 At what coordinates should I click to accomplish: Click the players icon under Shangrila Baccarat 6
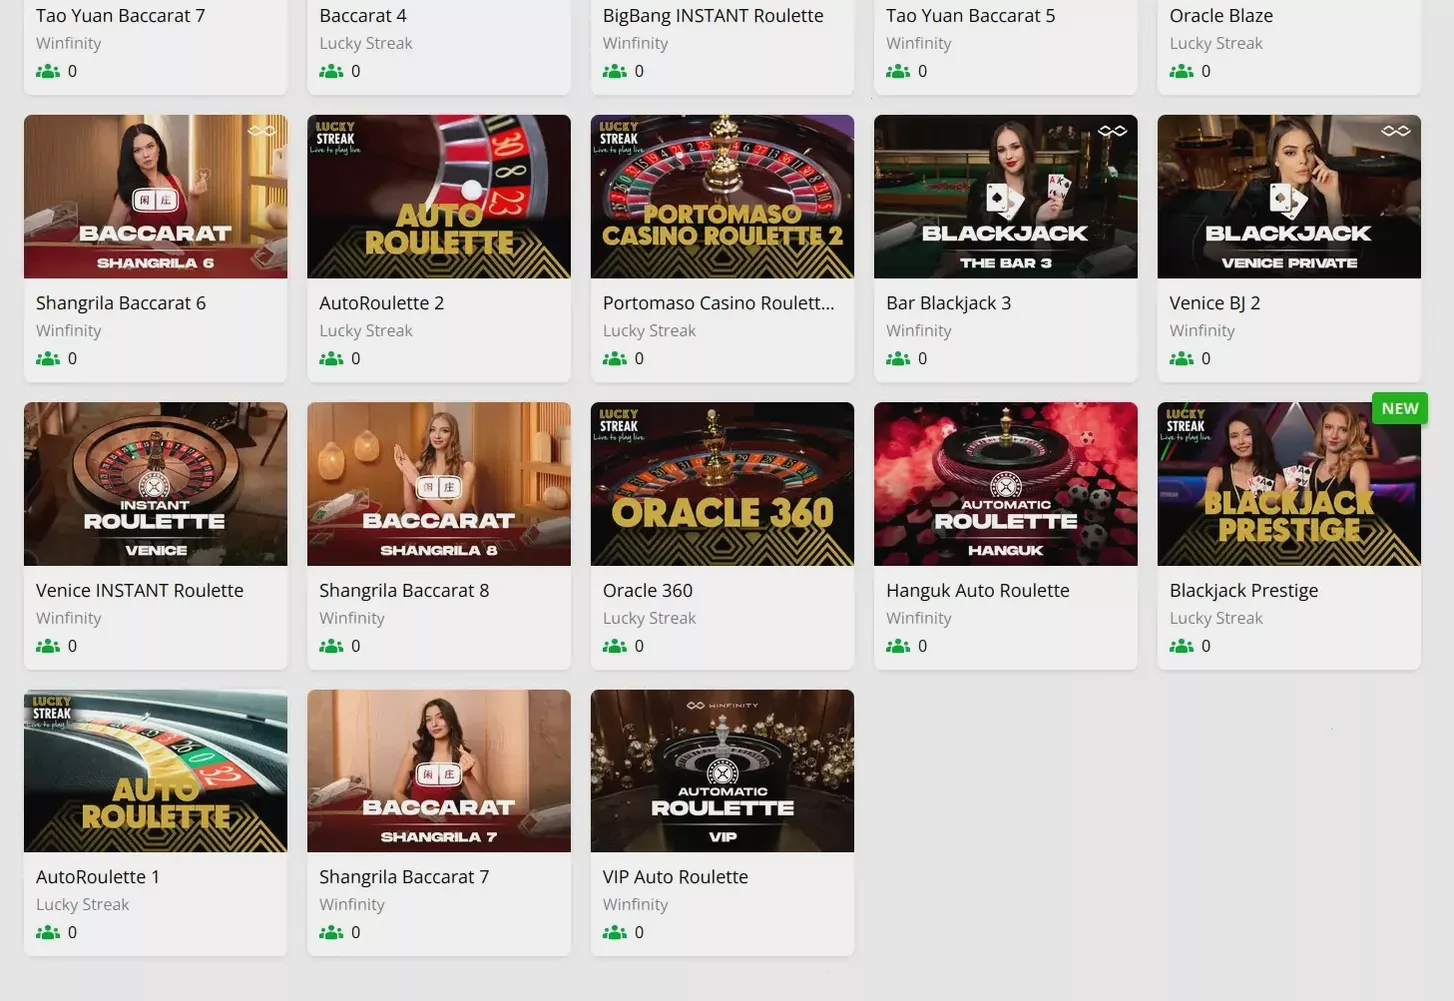(x=48, y=358)
